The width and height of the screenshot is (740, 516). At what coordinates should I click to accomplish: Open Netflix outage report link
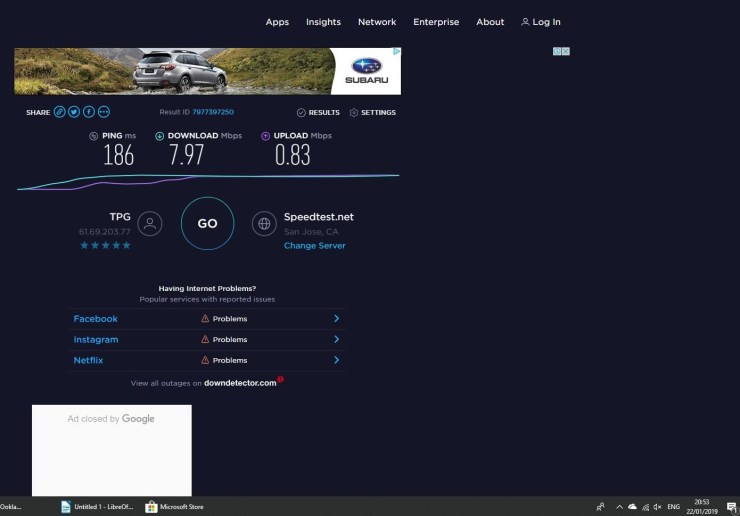tap(88, 360)
